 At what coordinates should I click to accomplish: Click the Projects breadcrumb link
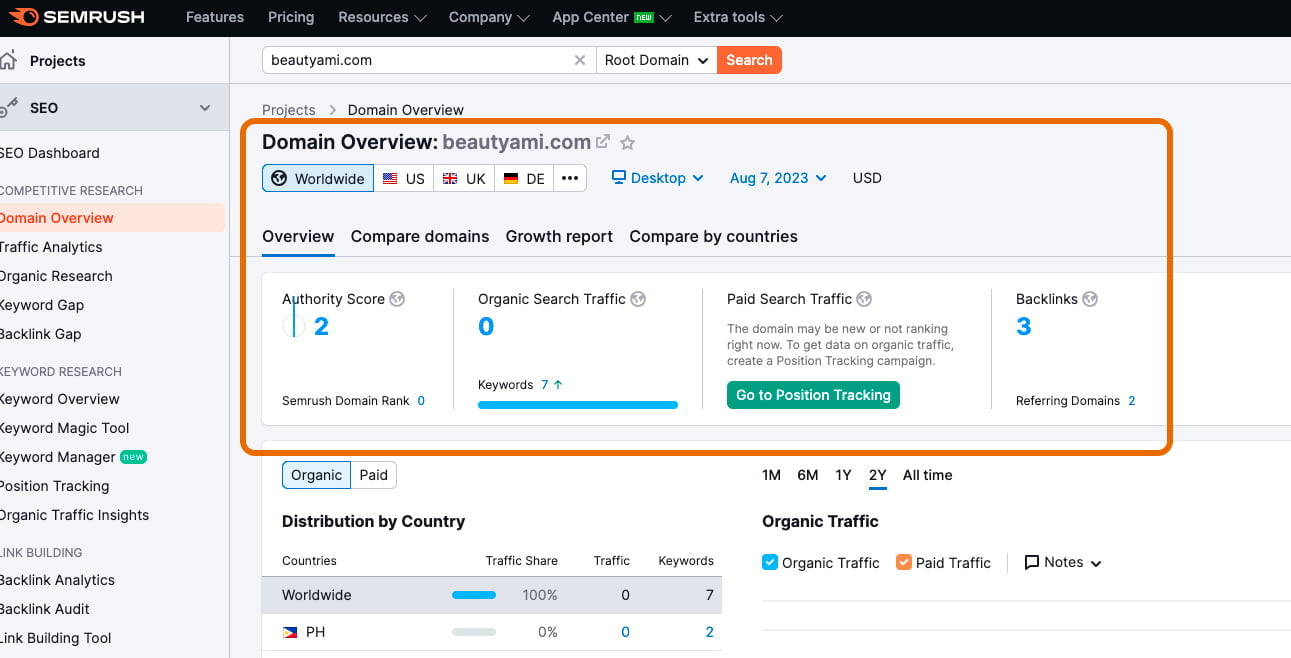[289, 110]
